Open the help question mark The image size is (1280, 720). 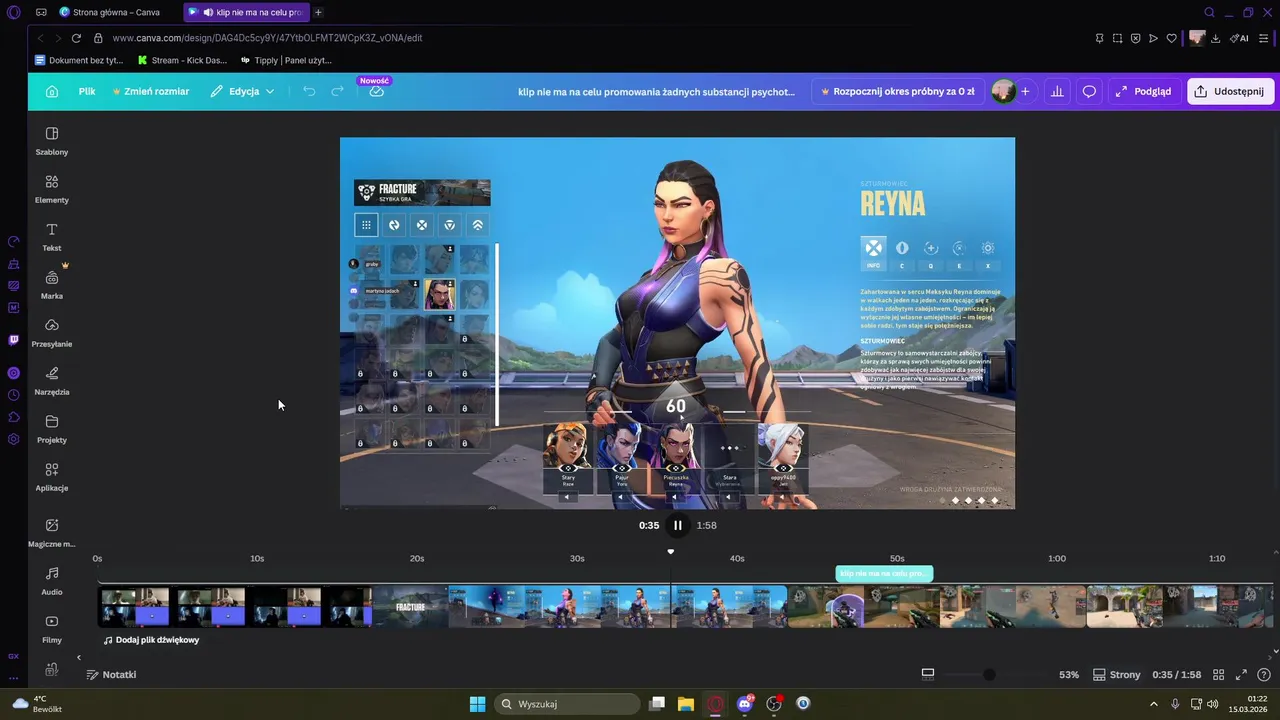point(1264,675)
